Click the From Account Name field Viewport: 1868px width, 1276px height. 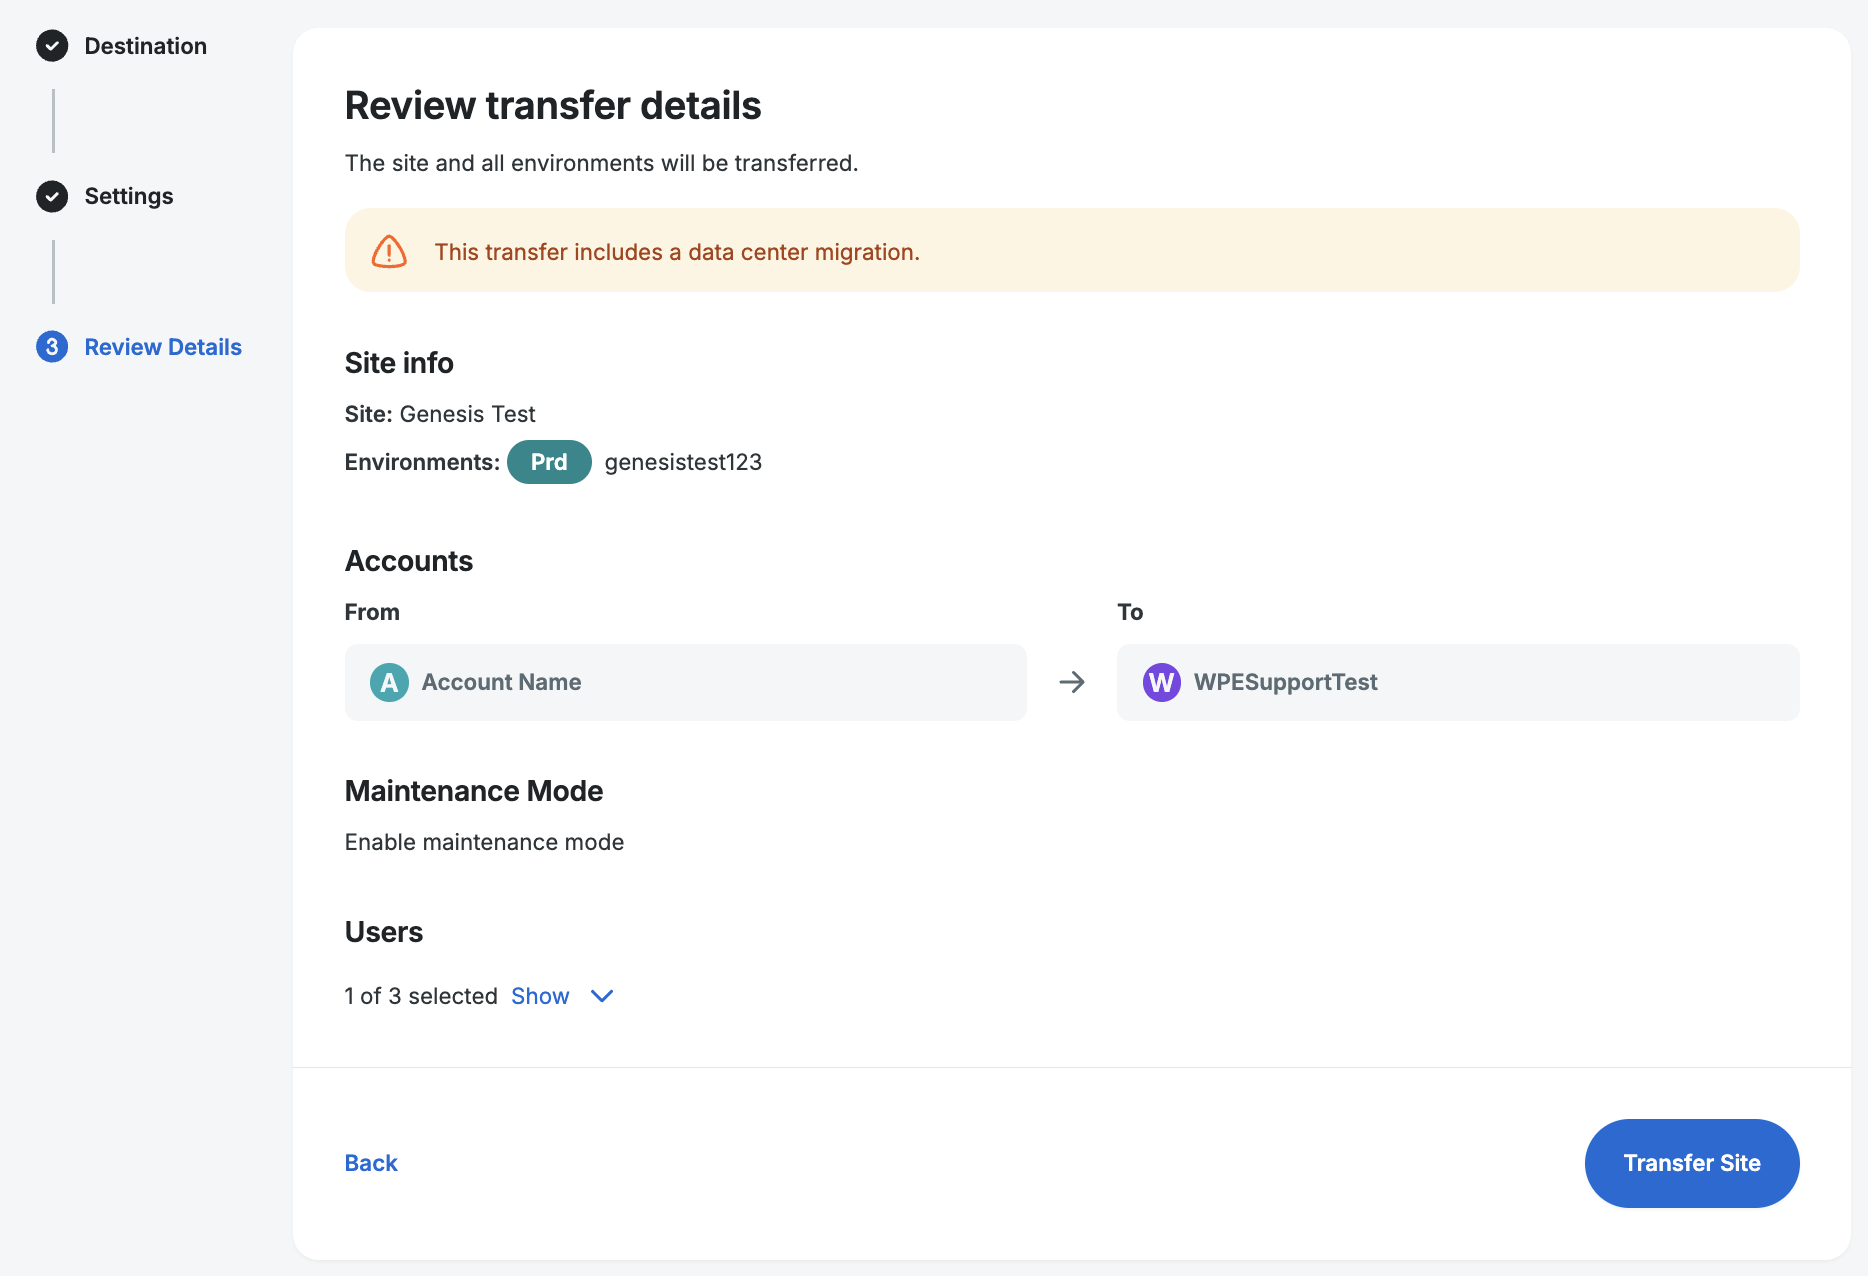click(685, 683)
